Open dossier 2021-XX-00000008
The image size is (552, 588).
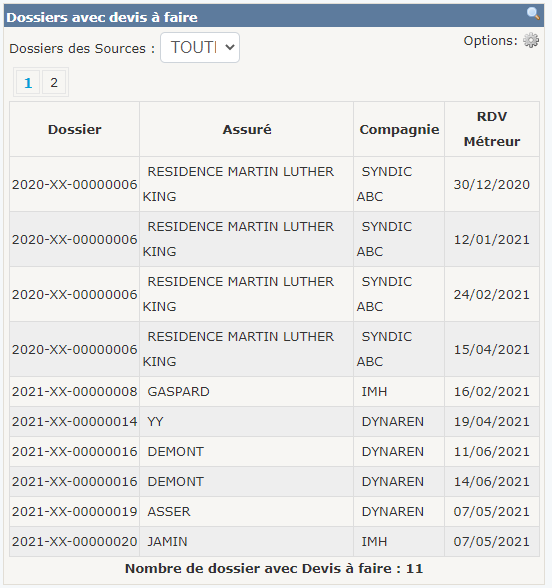coord(75,392)
